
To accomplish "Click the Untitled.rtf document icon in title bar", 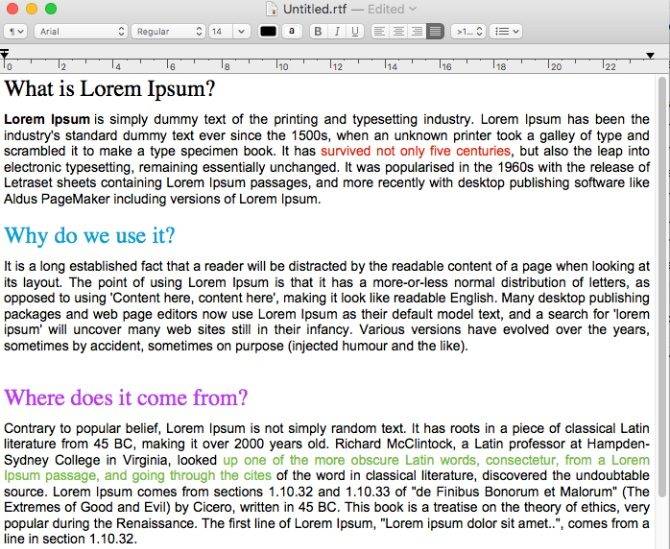I will (272, 9).
